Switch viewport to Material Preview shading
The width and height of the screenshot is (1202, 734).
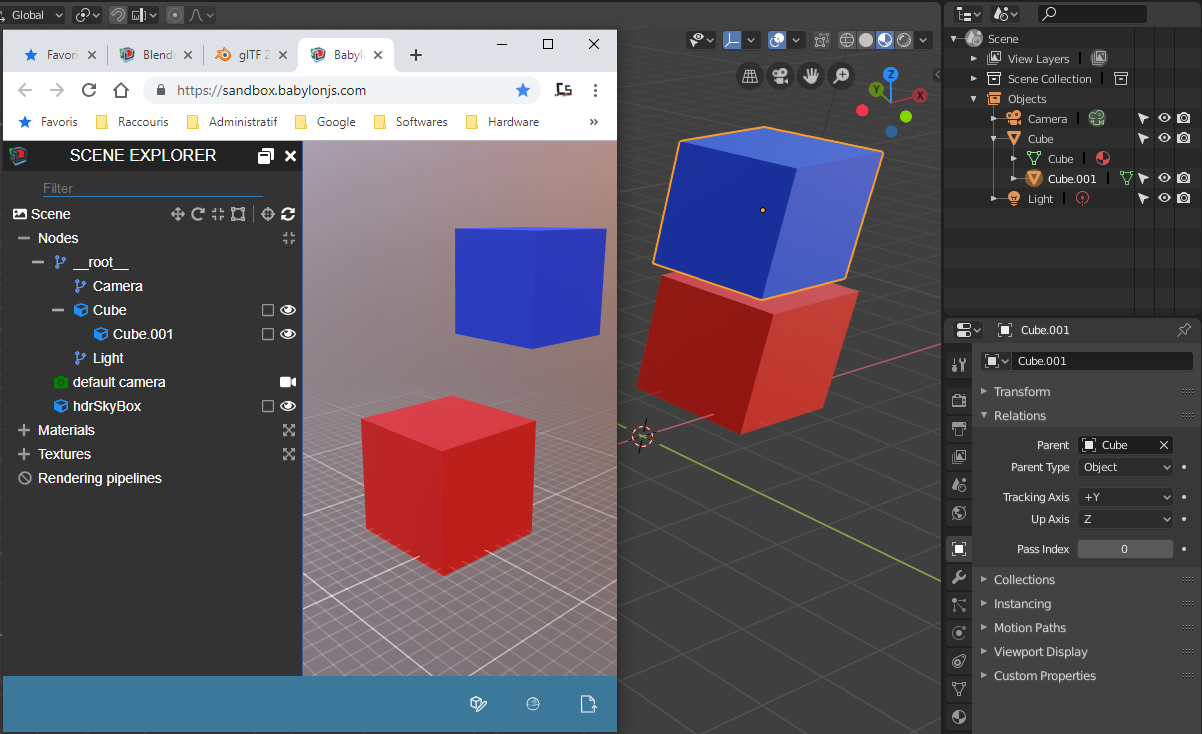(884, 38)
